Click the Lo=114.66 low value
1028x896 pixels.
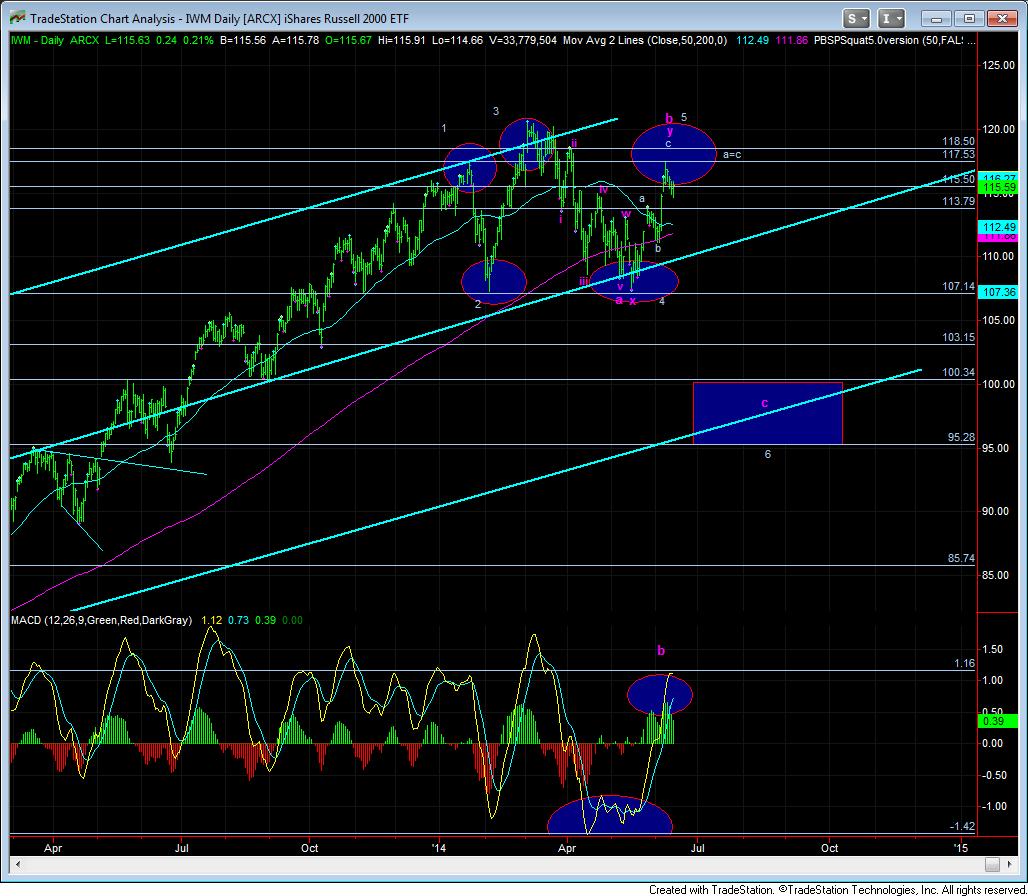[458, 41]
